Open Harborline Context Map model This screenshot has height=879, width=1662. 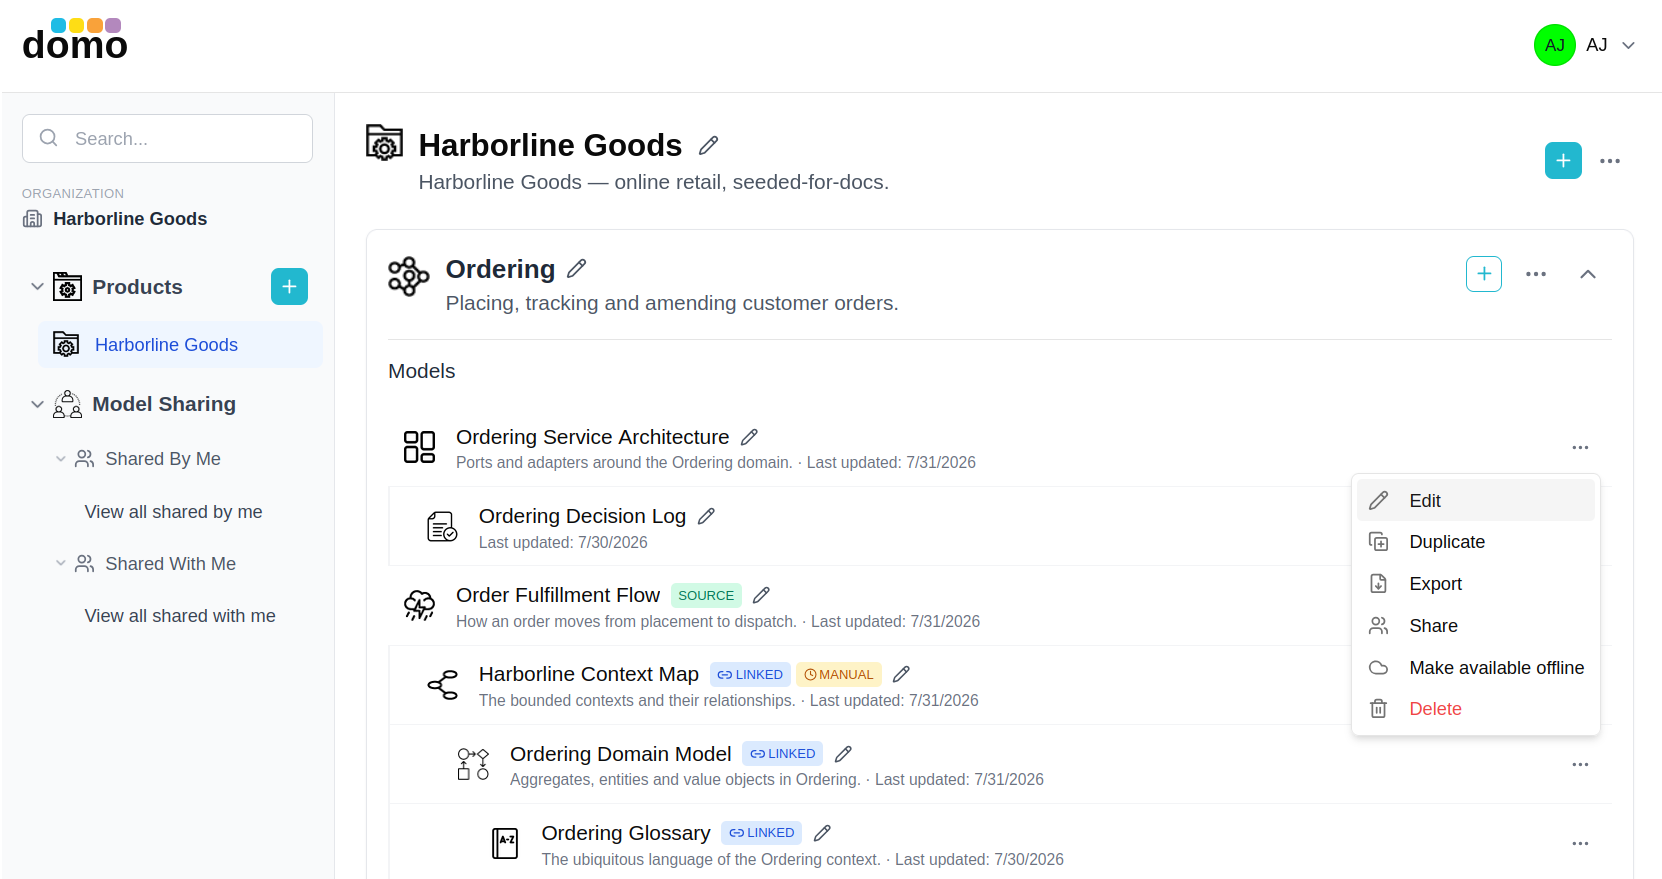coord(588,674)
